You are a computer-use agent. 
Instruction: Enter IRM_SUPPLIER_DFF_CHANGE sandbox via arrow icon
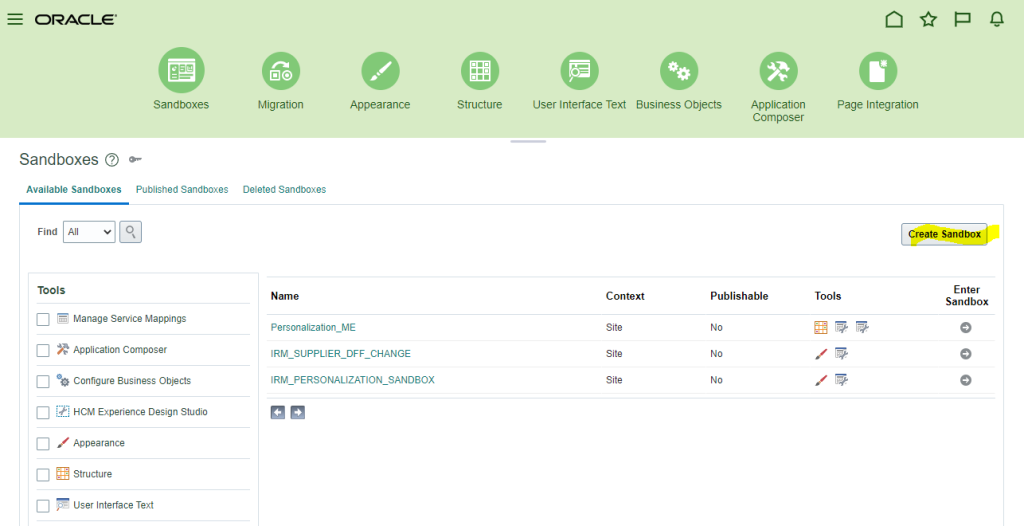[965, 353]
